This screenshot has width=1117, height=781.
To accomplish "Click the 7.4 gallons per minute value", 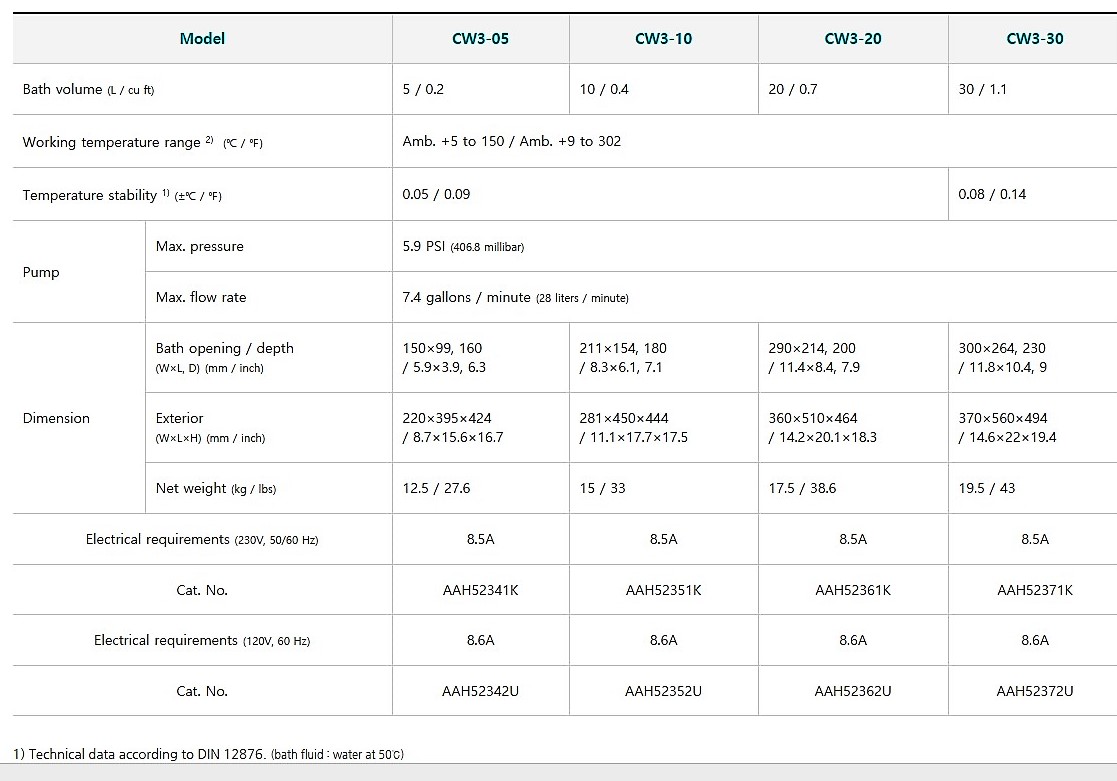I will [515, 298].
